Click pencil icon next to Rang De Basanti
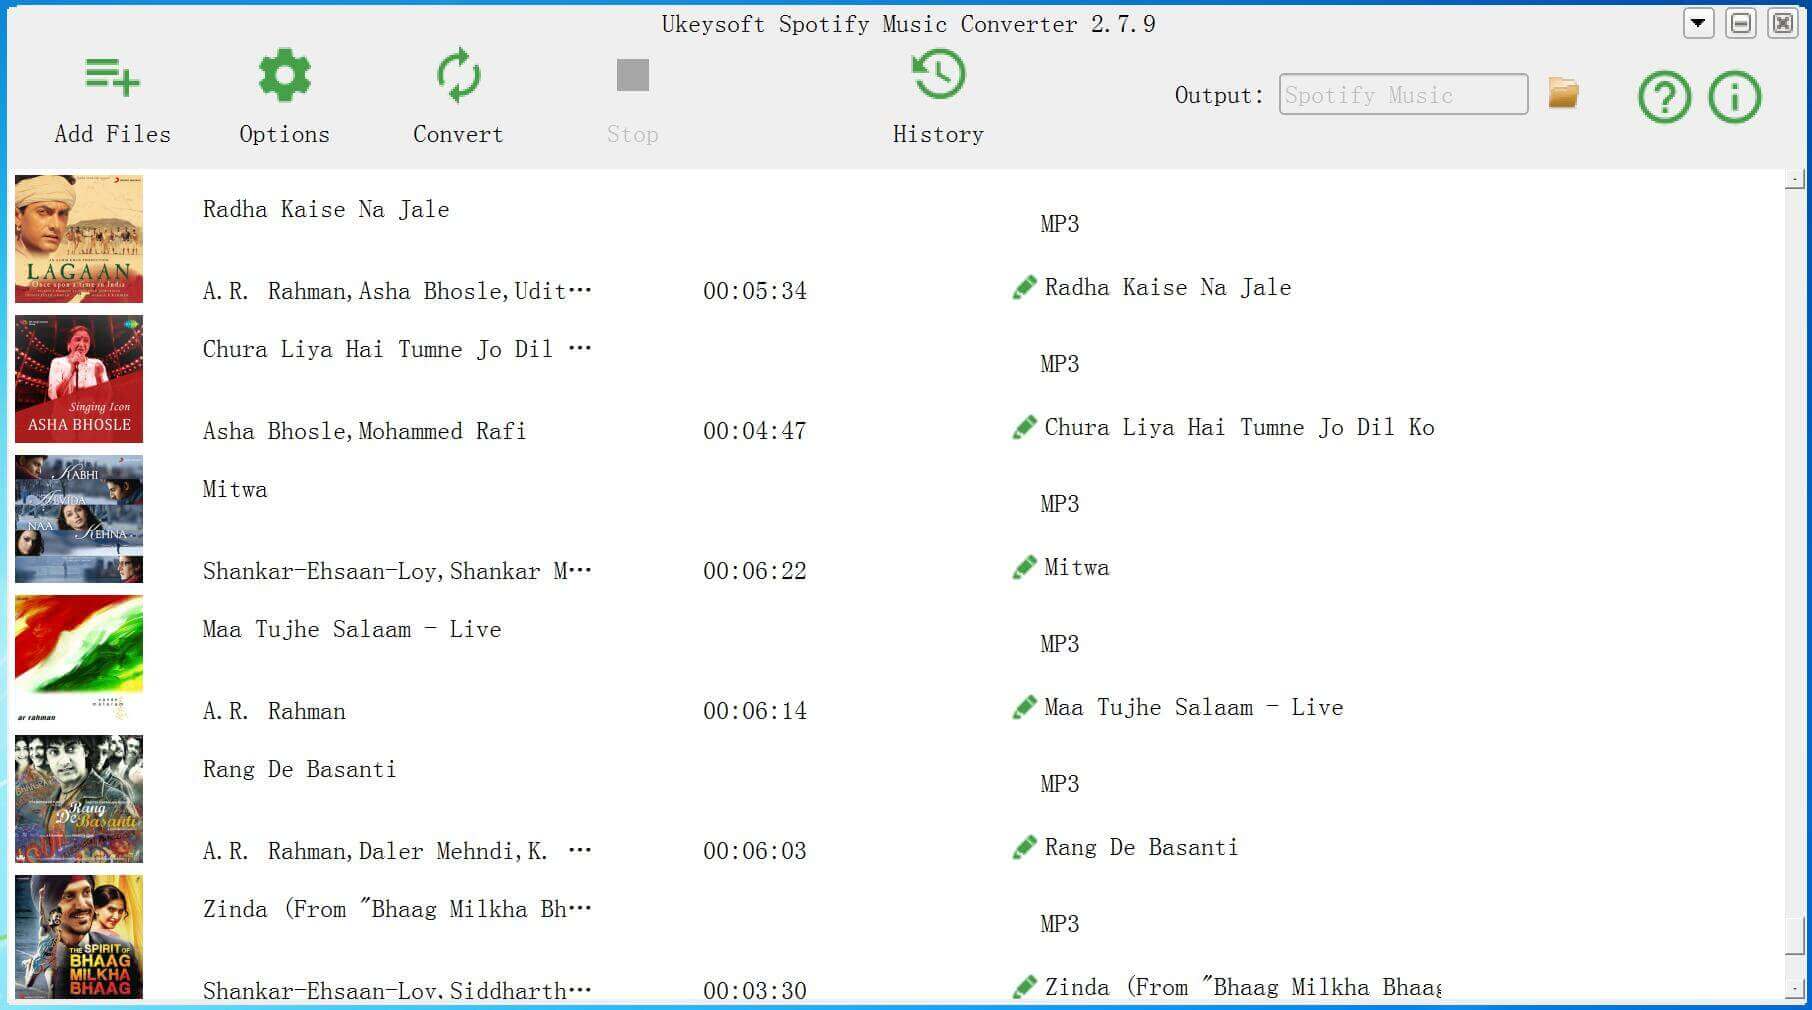Screen dimensions: 1812x1010 click(1024, 848)
